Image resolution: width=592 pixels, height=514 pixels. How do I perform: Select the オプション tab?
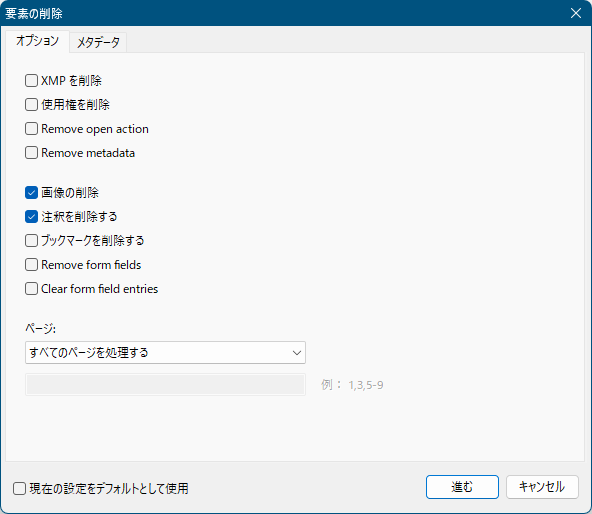click(37, 41)
